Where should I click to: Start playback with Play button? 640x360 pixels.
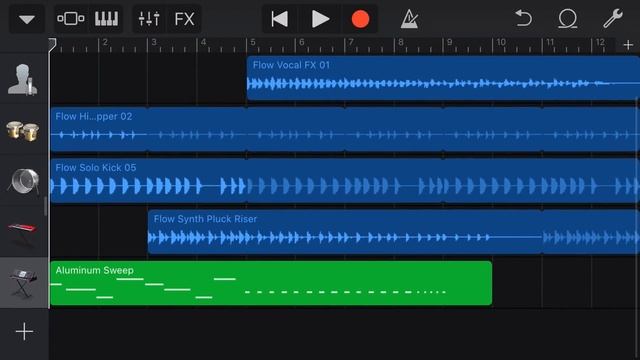[x=320, y=19]
